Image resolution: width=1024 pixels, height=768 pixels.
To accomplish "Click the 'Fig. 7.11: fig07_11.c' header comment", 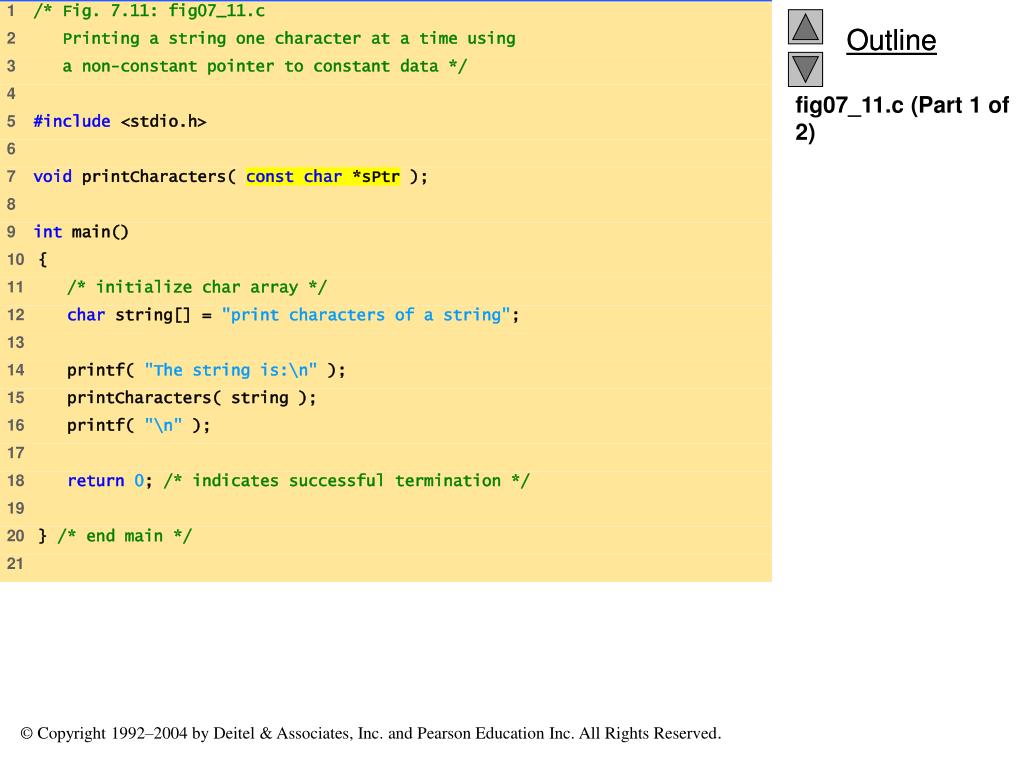I will (x=150, y=10).
